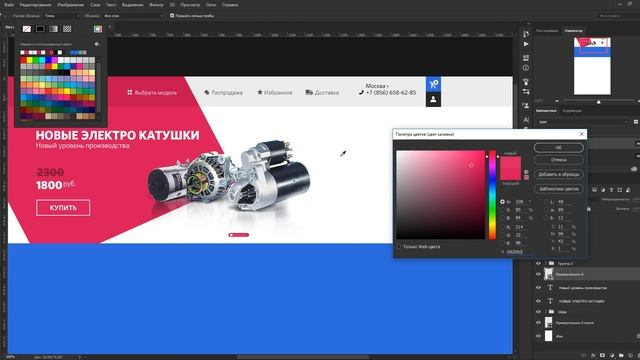Enable the 'Только Web-цвета' checkbox
Image resolution: width=640 pixels, height=360 pixels.
click(x=399, y=247)
